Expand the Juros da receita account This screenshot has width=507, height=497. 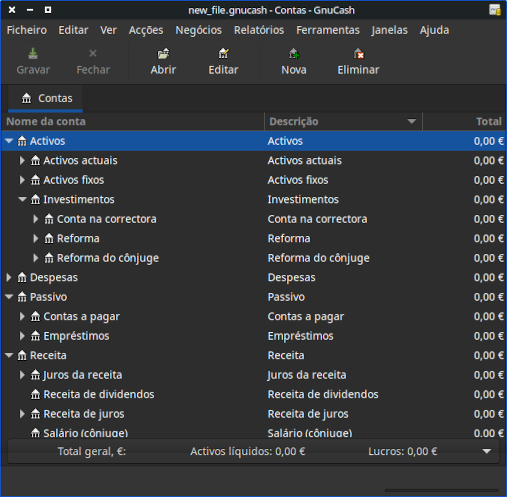[22, 375]
